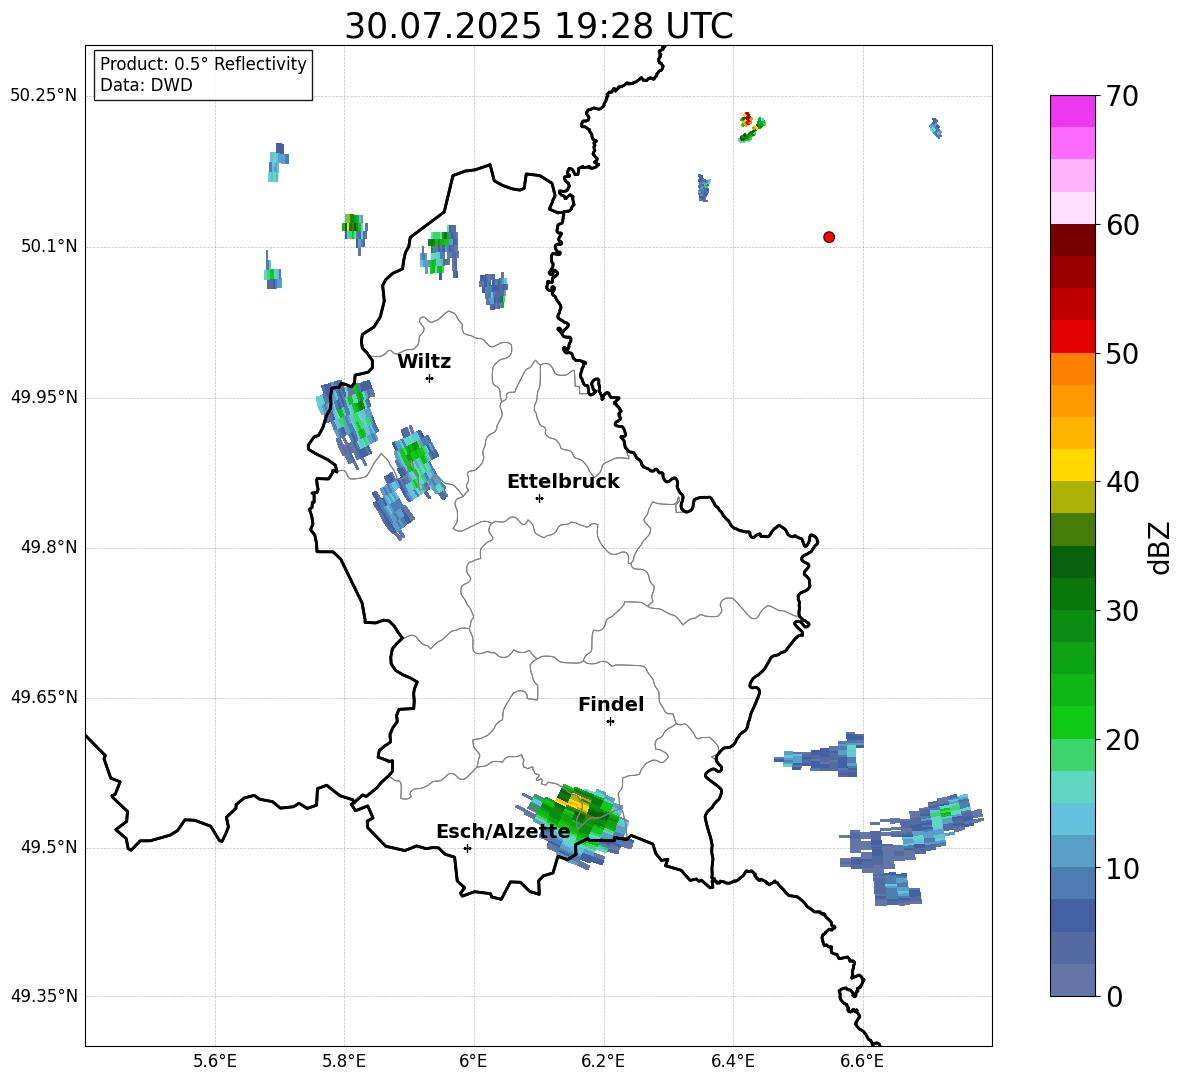Click the 6.6°E longitude label
Viewport: 1184px width, 1081px height.
pyautogui.click(x=862, y=1061)
